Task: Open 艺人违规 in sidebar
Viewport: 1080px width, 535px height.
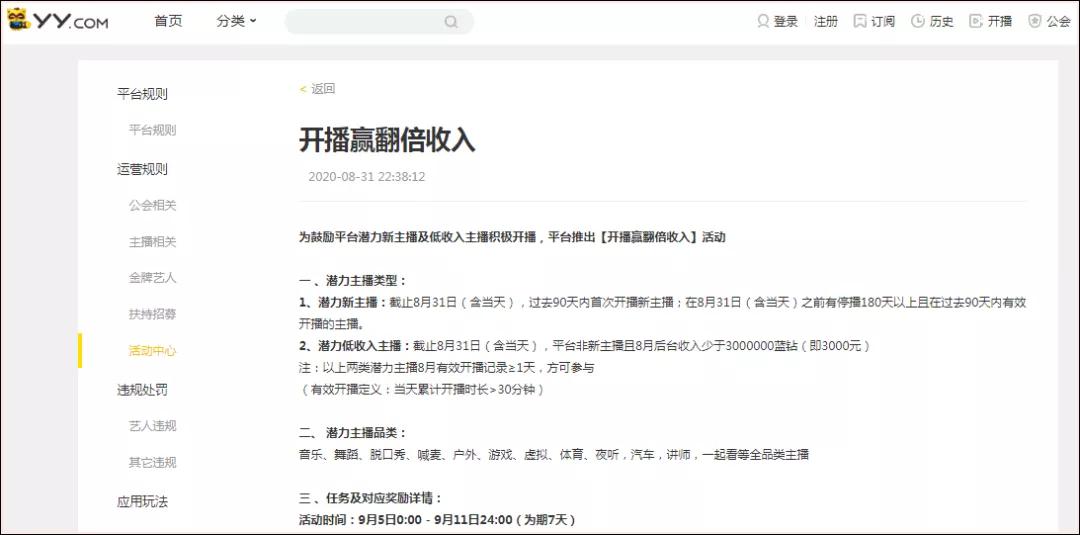Action: 152,426
